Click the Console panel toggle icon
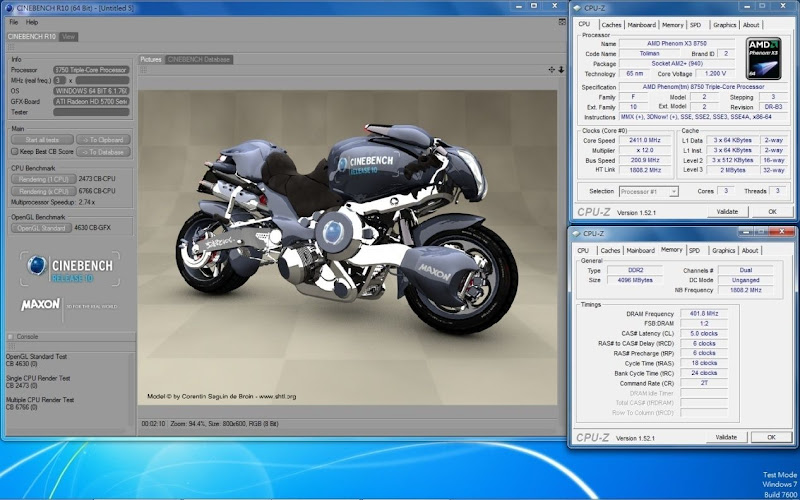Viewport: 800px width, 500px height. [10, 337]
